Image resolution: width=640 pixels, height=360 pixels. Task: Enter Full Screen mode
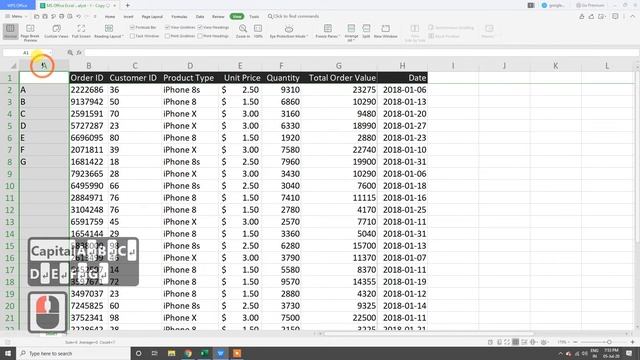tap(81, 31)
